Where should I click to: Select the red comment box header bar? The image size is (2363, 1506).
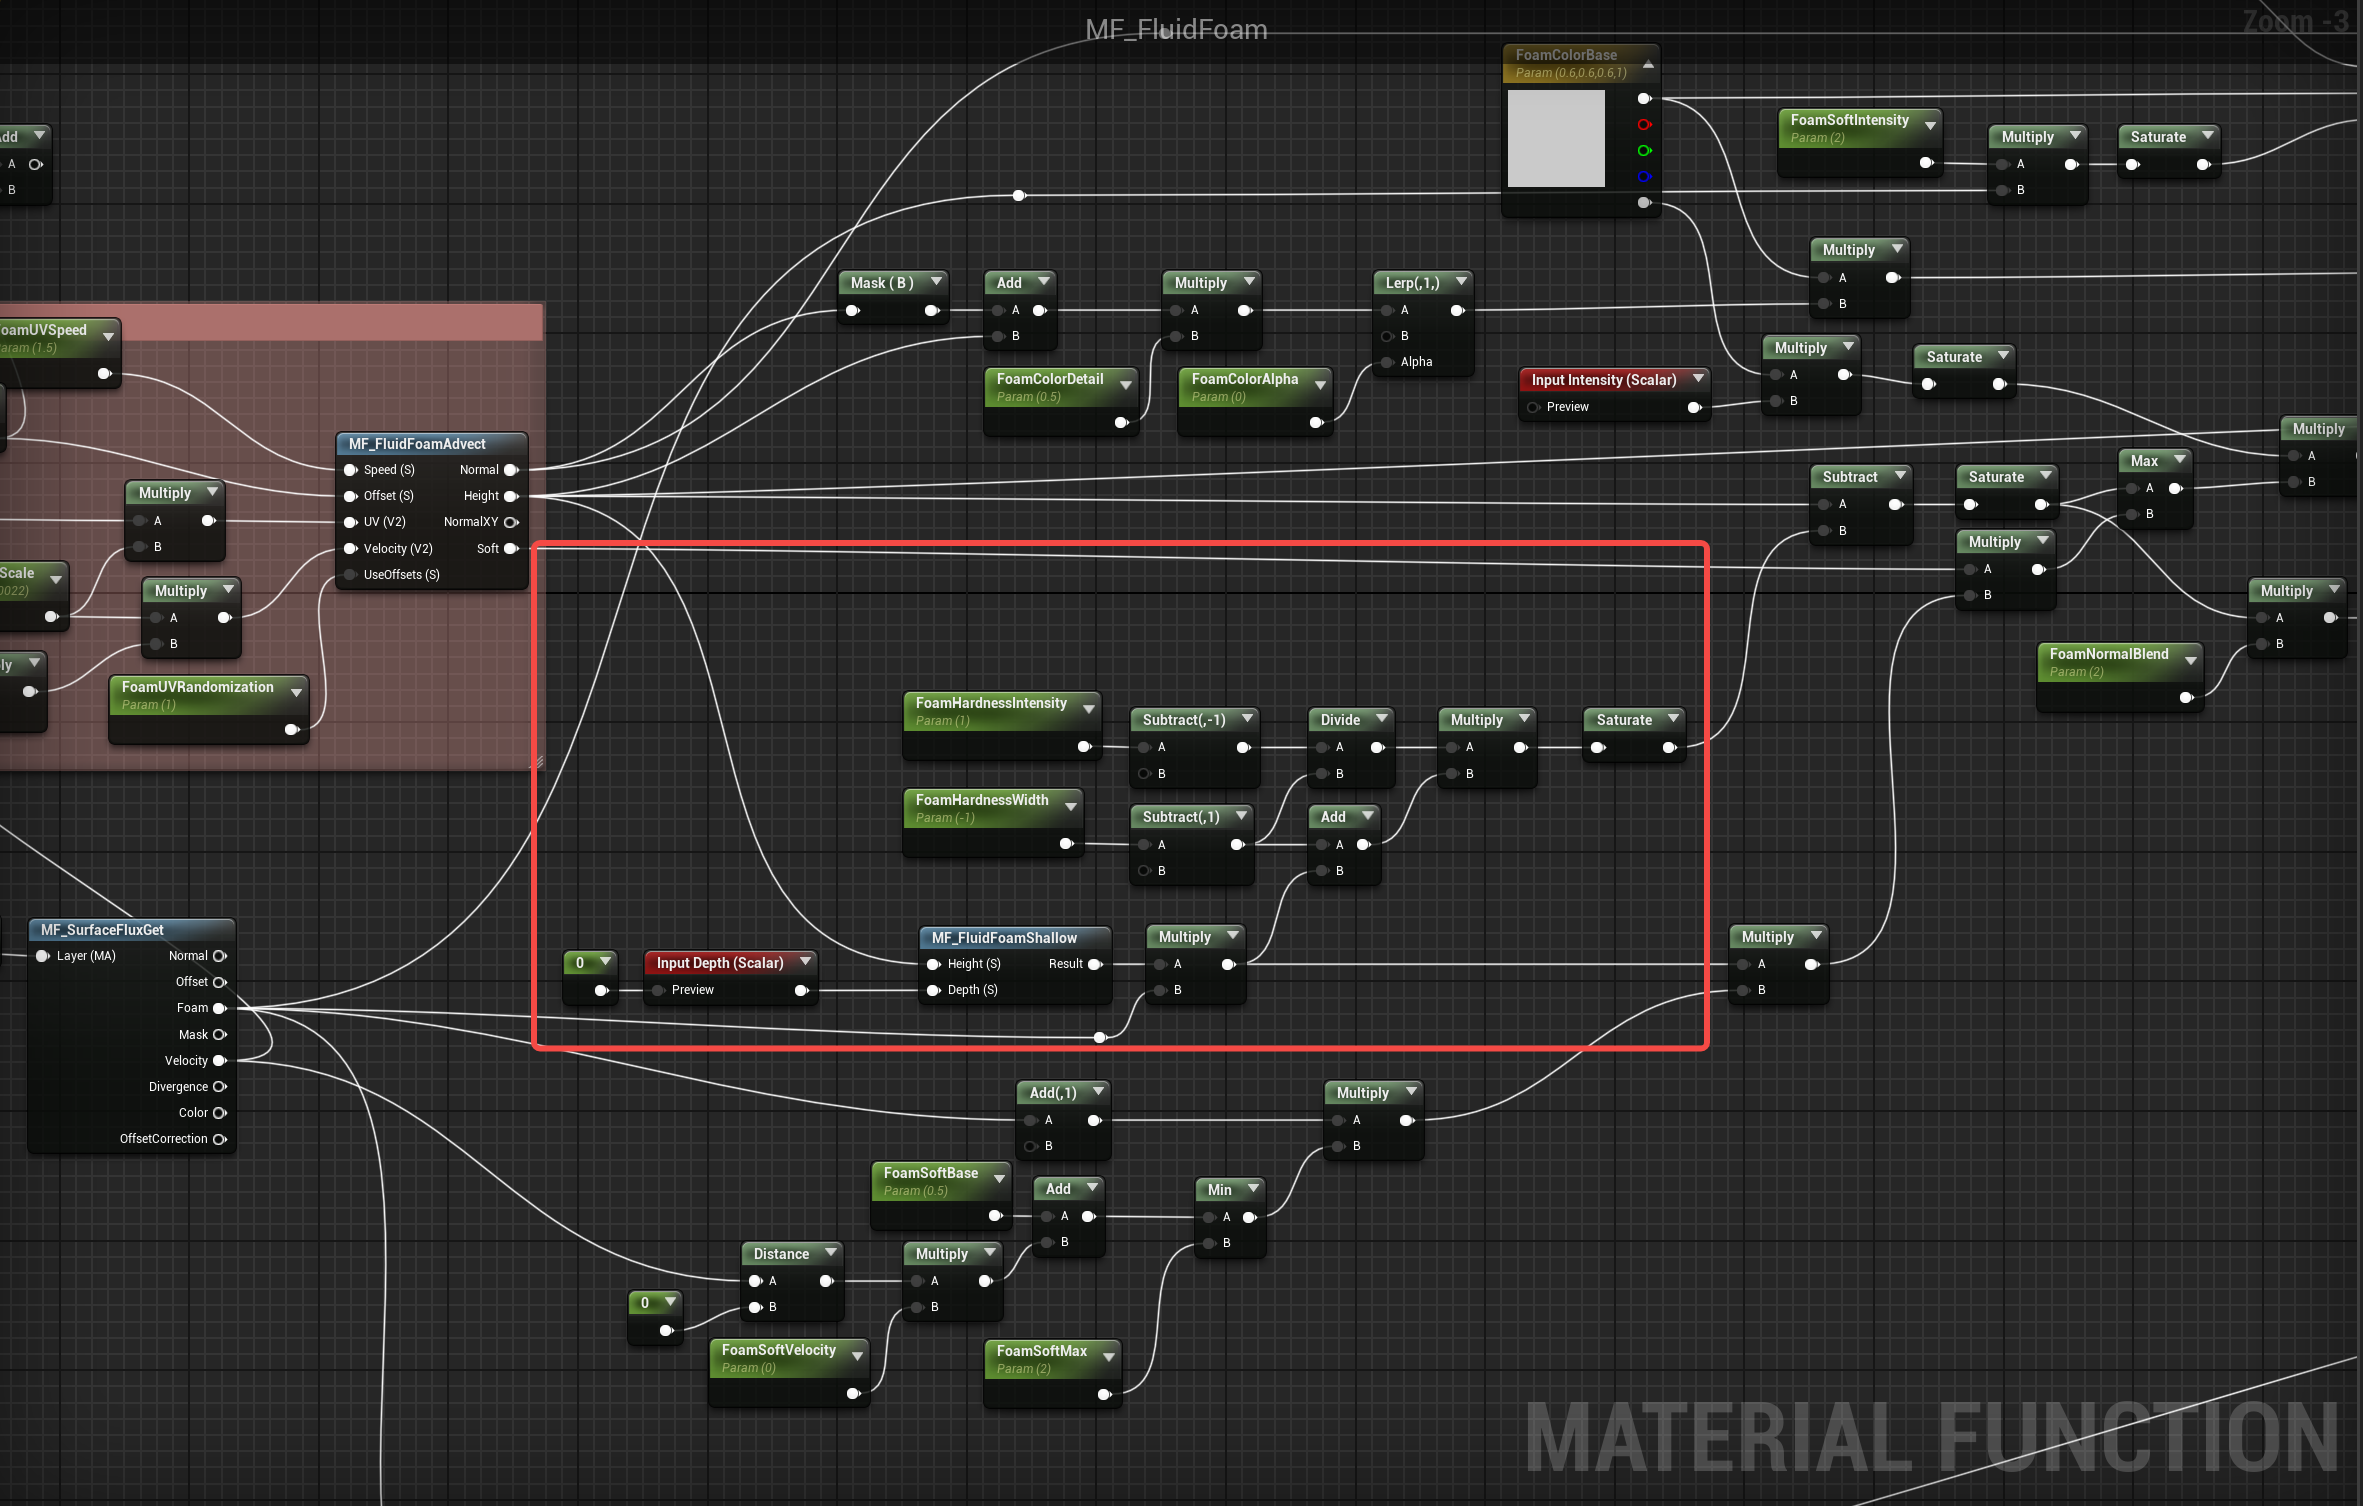[x=330, y=322]
